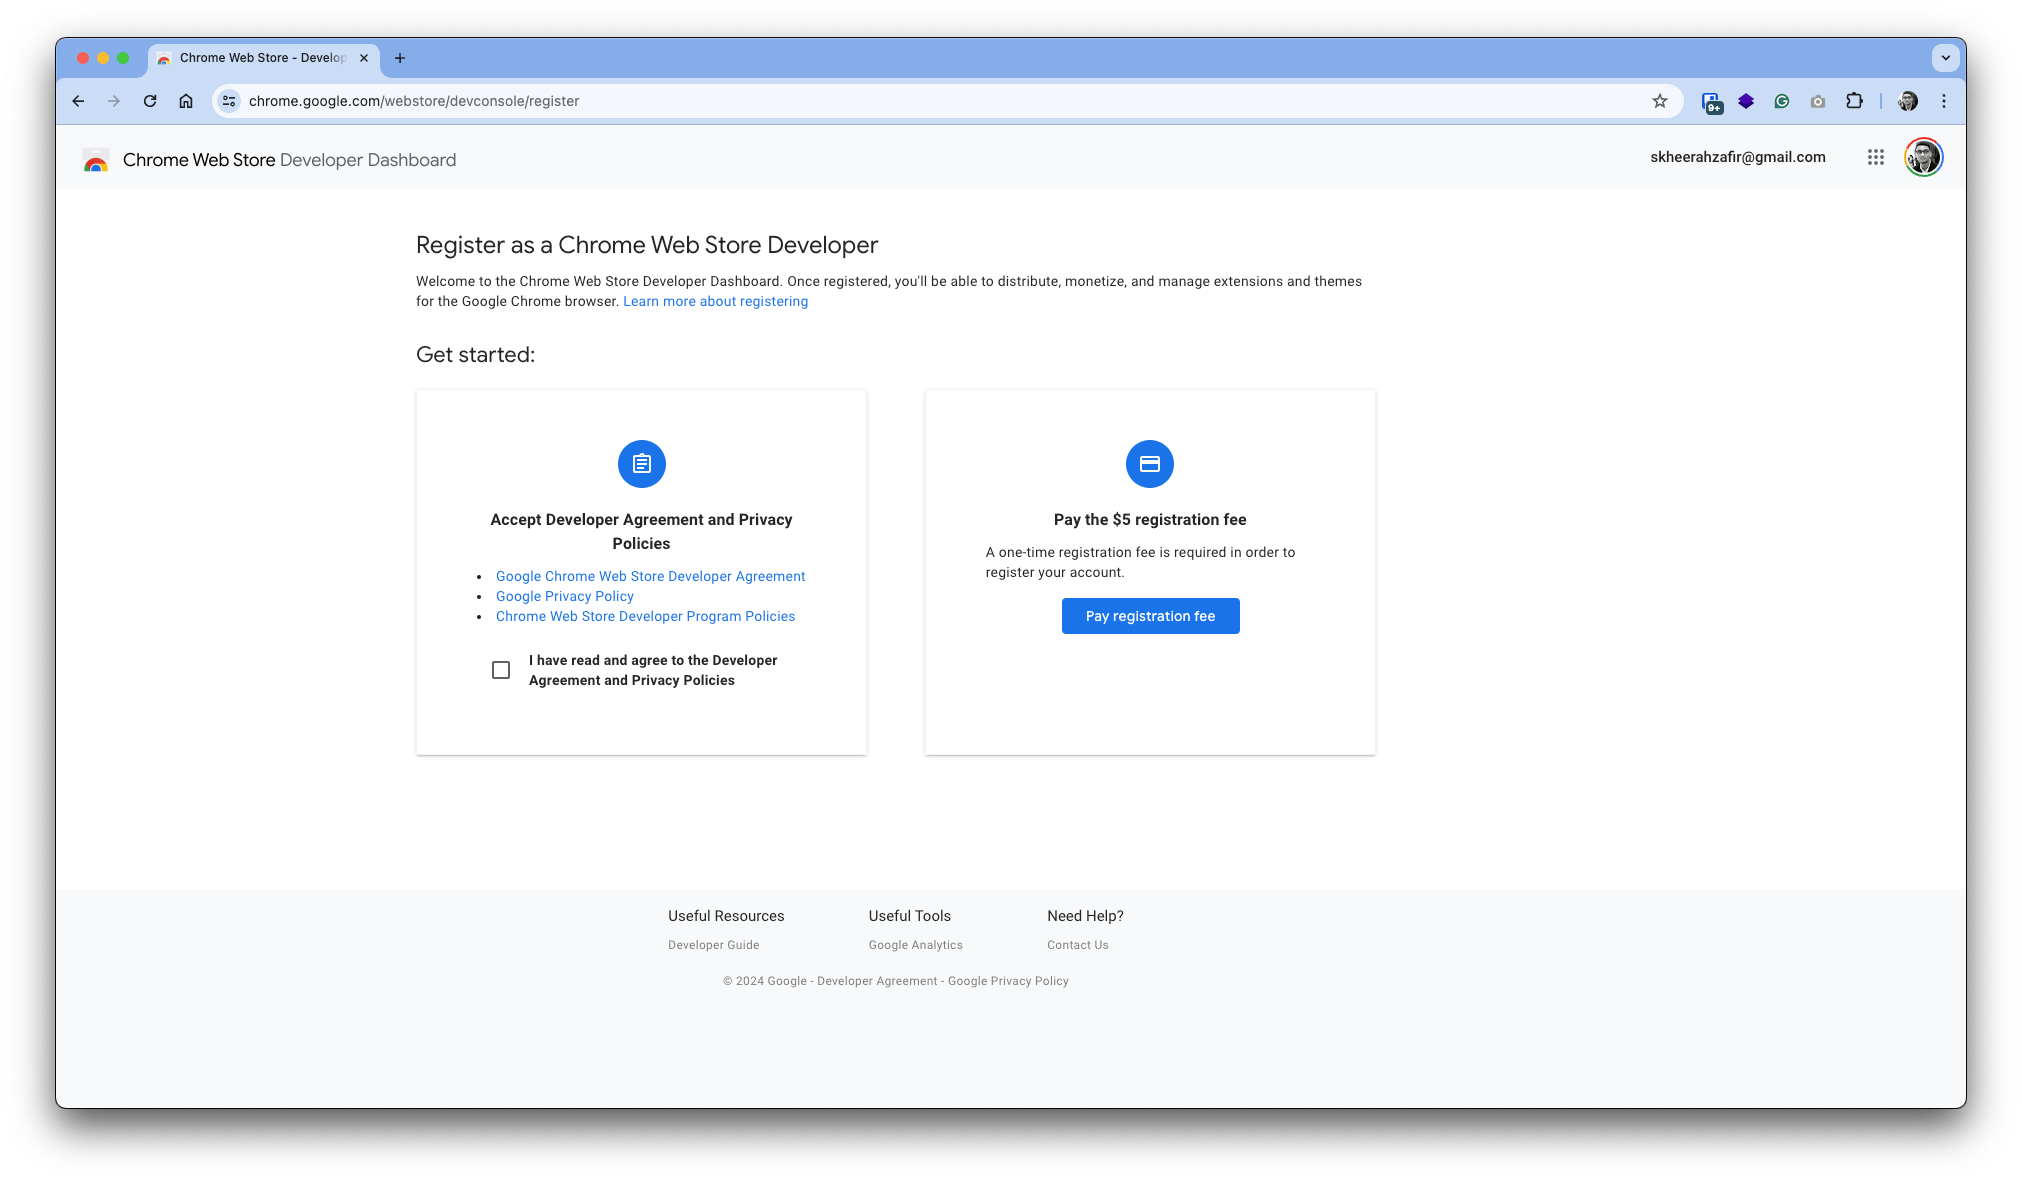Open the purple diamond extension icon
Screen dimensions: 2022x1182
(x=1746, y=101)
